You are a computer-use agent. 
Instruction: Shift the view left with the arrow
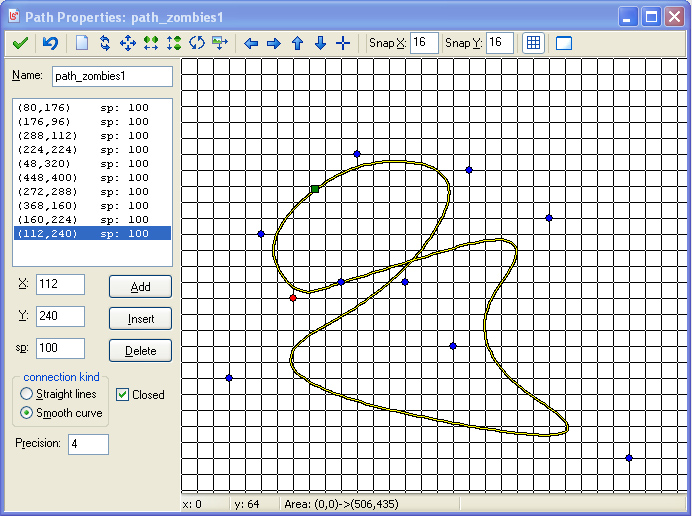[251, 43]
